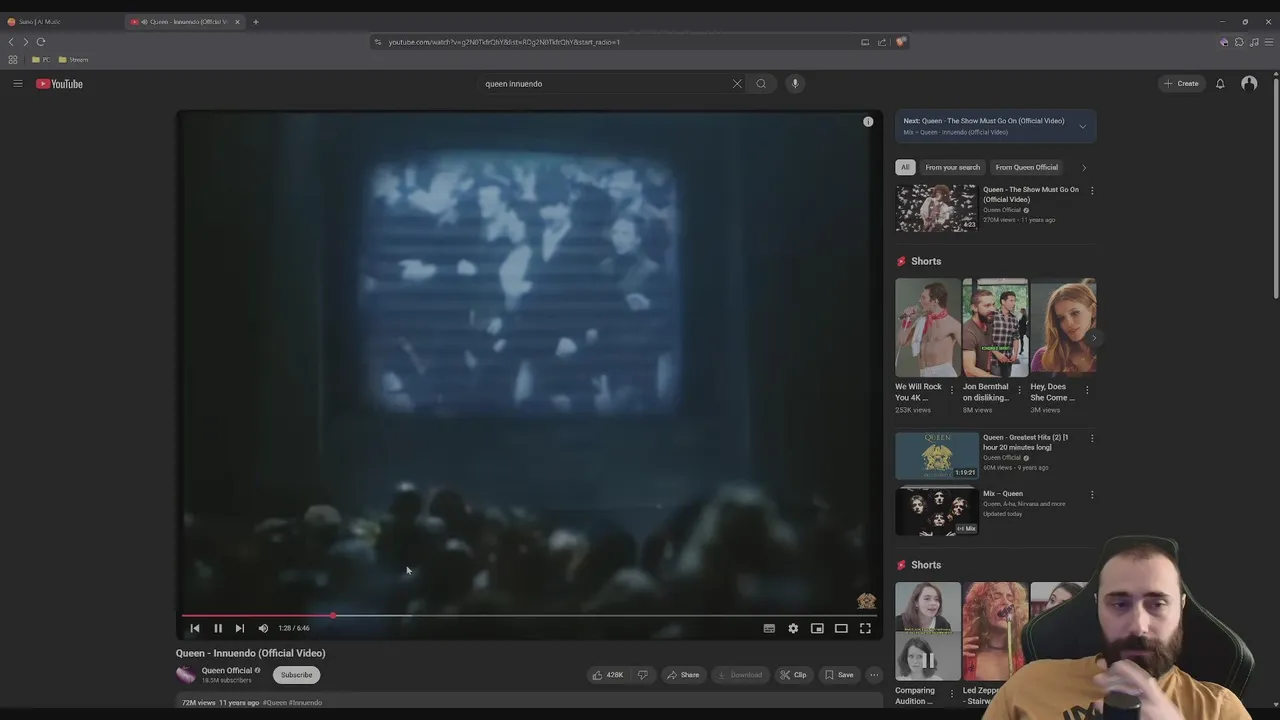Close the Queen Innuendo browser tab
Screen dimensions: 1280x720
click(x=237, y=22)
